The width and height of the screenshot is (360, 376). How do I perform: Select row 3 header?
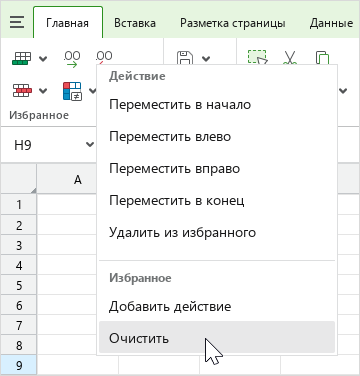19,245
